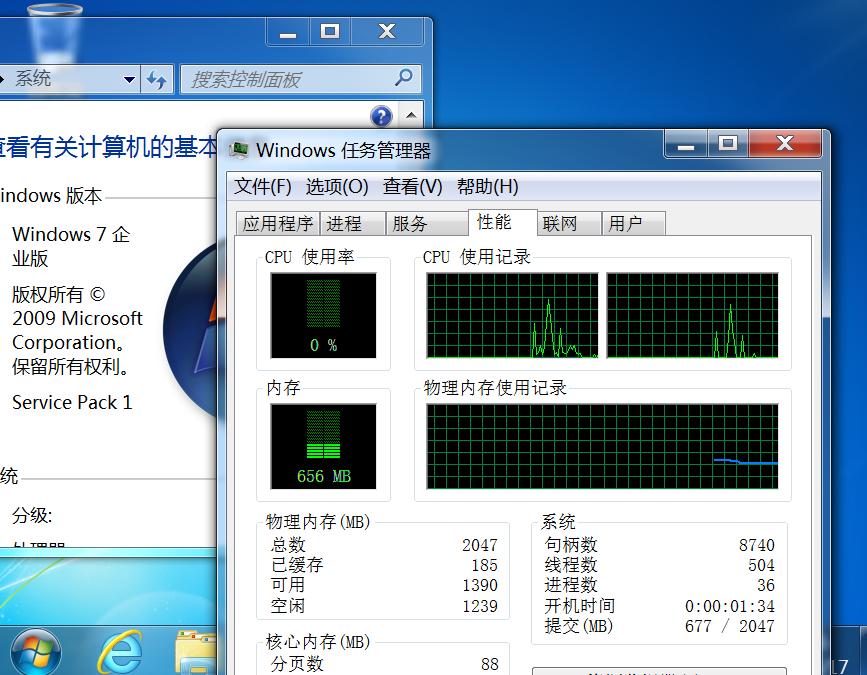Screen dimensions: 867x675
Task: Open the 选项(O) menu
Action: [336, 187]
